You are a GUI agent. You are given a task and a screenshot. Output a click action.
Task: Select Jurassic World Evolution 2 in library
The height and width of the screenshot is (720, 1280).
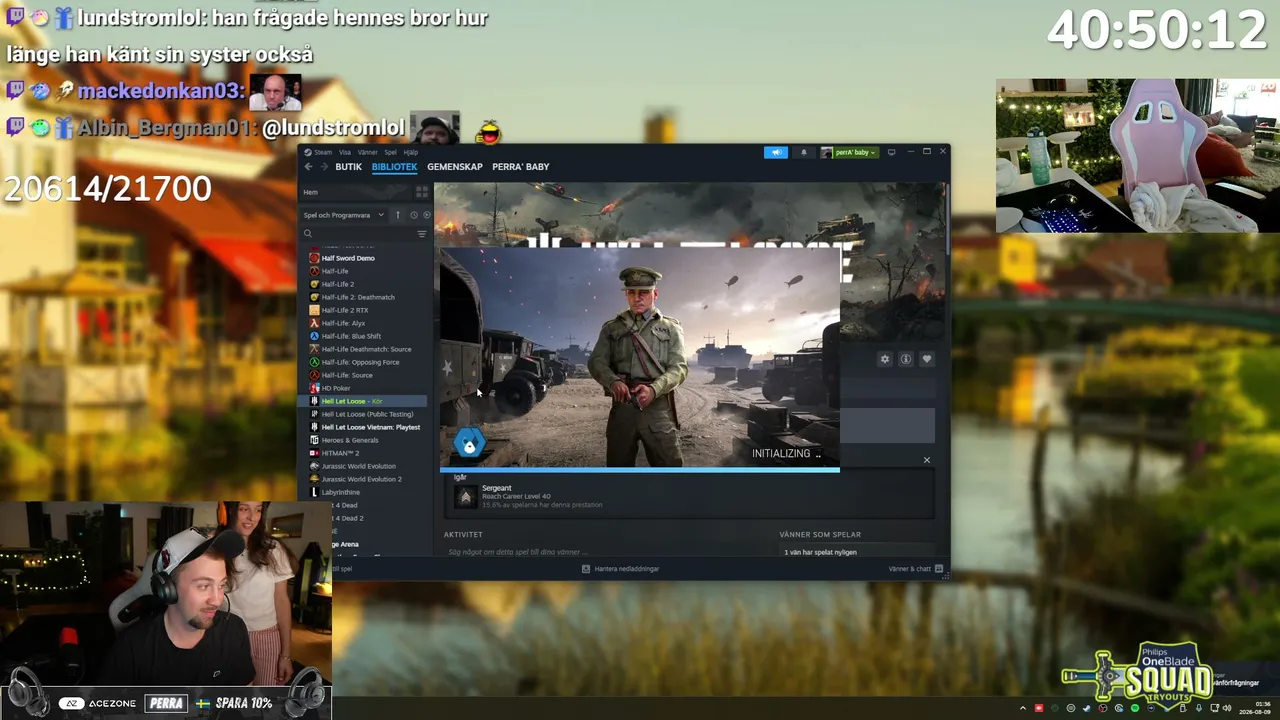[x=361, y=479]
